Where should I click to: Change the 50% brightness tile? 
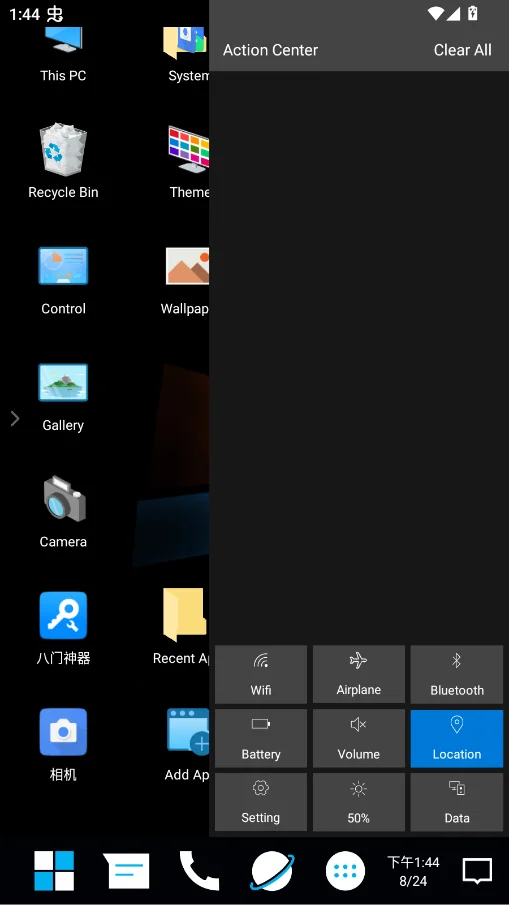pyautogui.click(x=358, y=802)
